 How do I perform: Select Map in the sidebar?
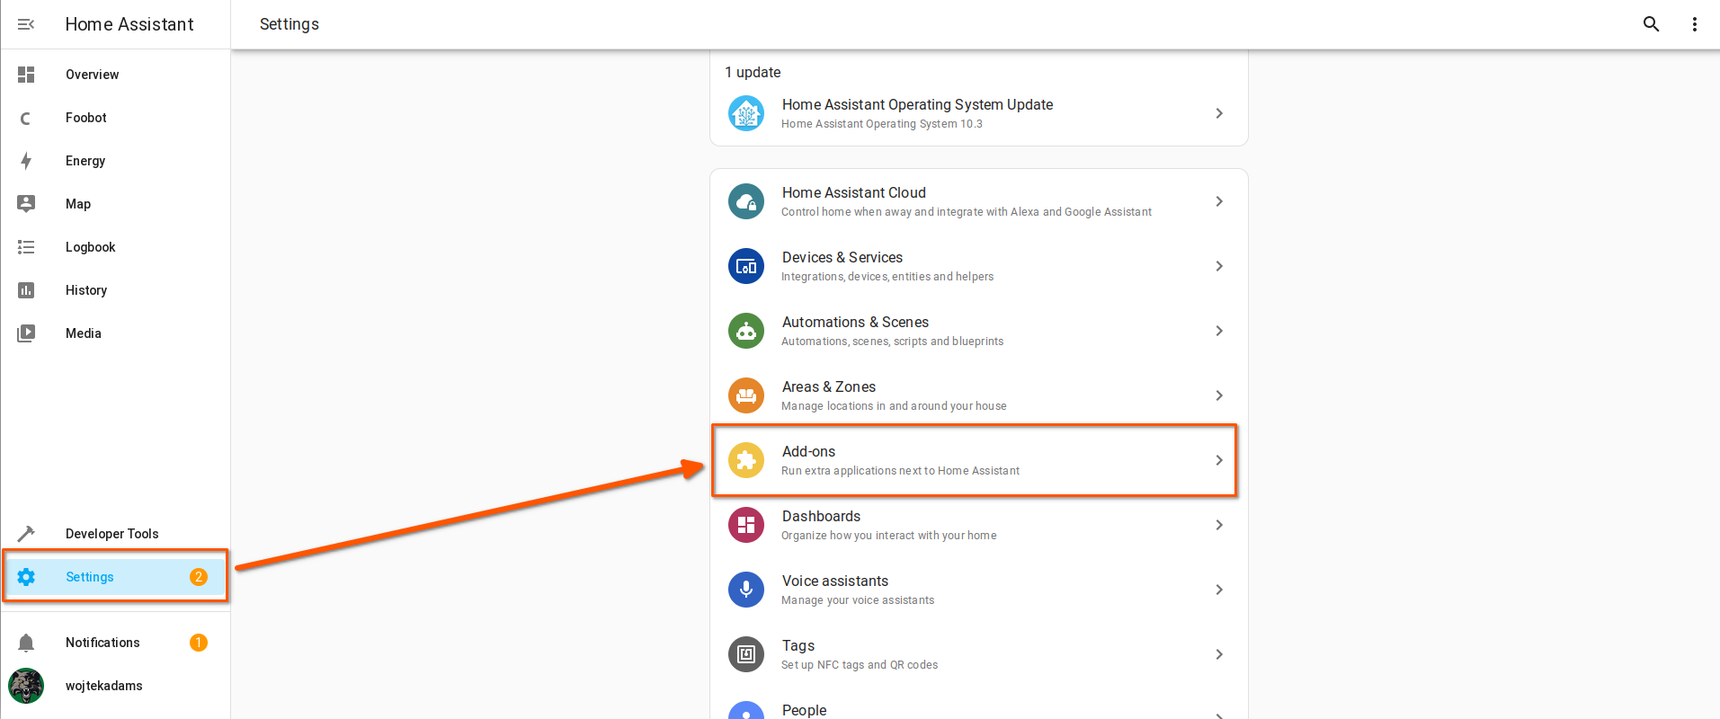[x=78, y=204]
